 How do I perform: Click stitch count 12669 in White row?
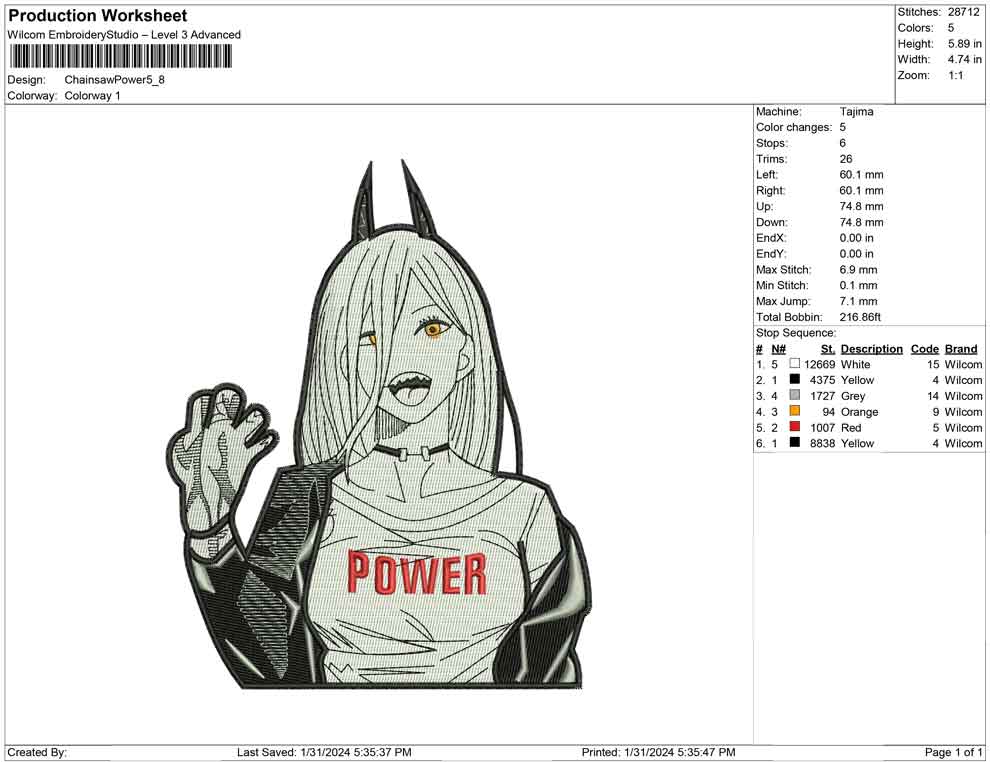pos(820,364)
